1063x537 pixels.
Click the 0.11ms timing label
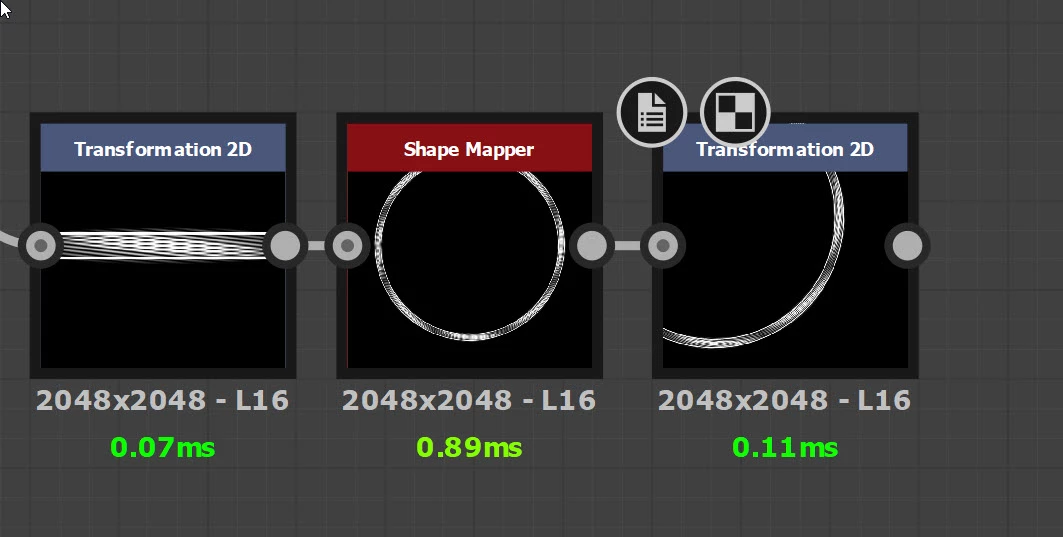(x=785, y=448)
